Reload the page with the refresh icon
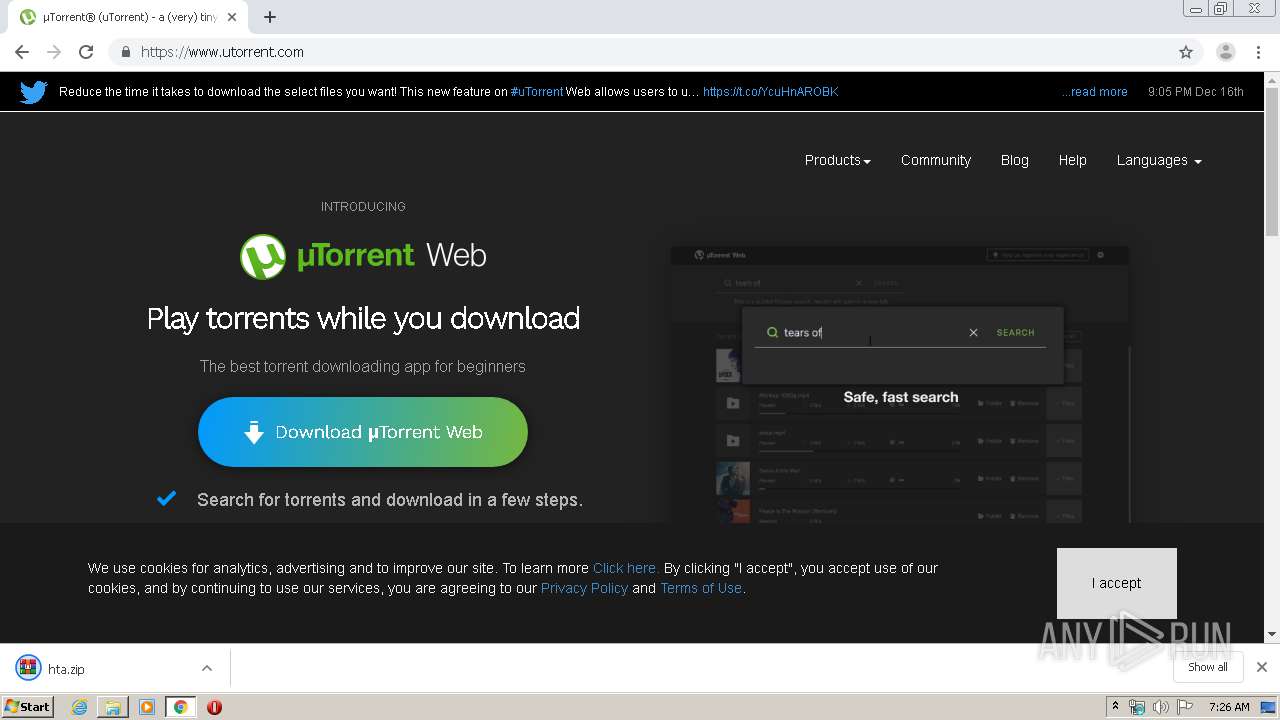The height and width of the screenshot is (720, 1280). pos(86,52)
